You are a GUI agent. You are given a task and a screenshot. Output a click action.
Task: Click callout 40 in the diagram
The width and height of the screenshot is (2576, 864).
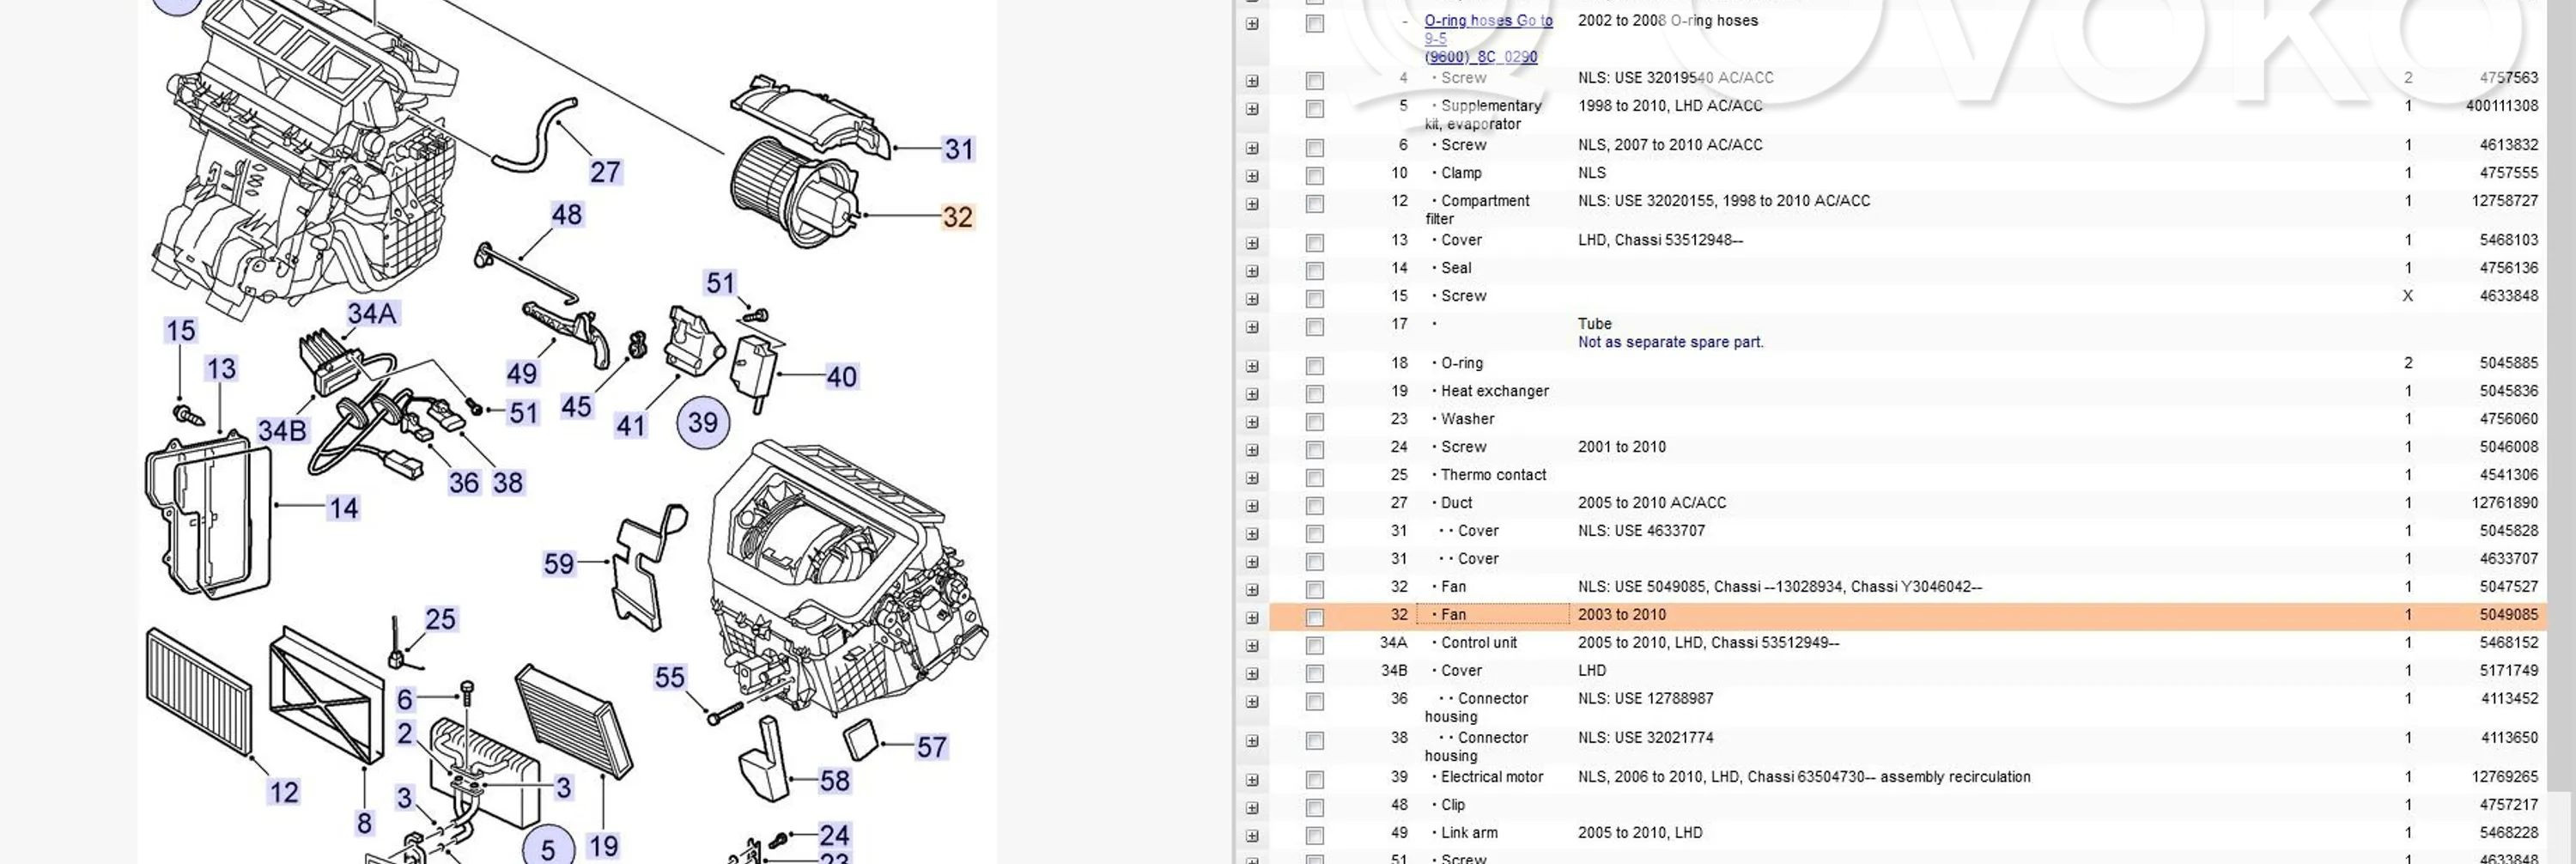pyautogui.click(x=841, y=377)
